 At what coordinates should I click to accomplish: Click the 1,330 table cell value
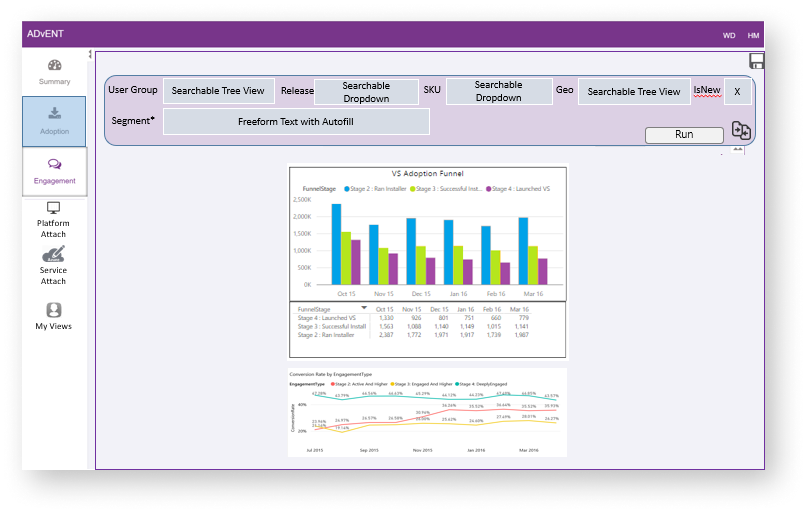click(x=386, y=318)
